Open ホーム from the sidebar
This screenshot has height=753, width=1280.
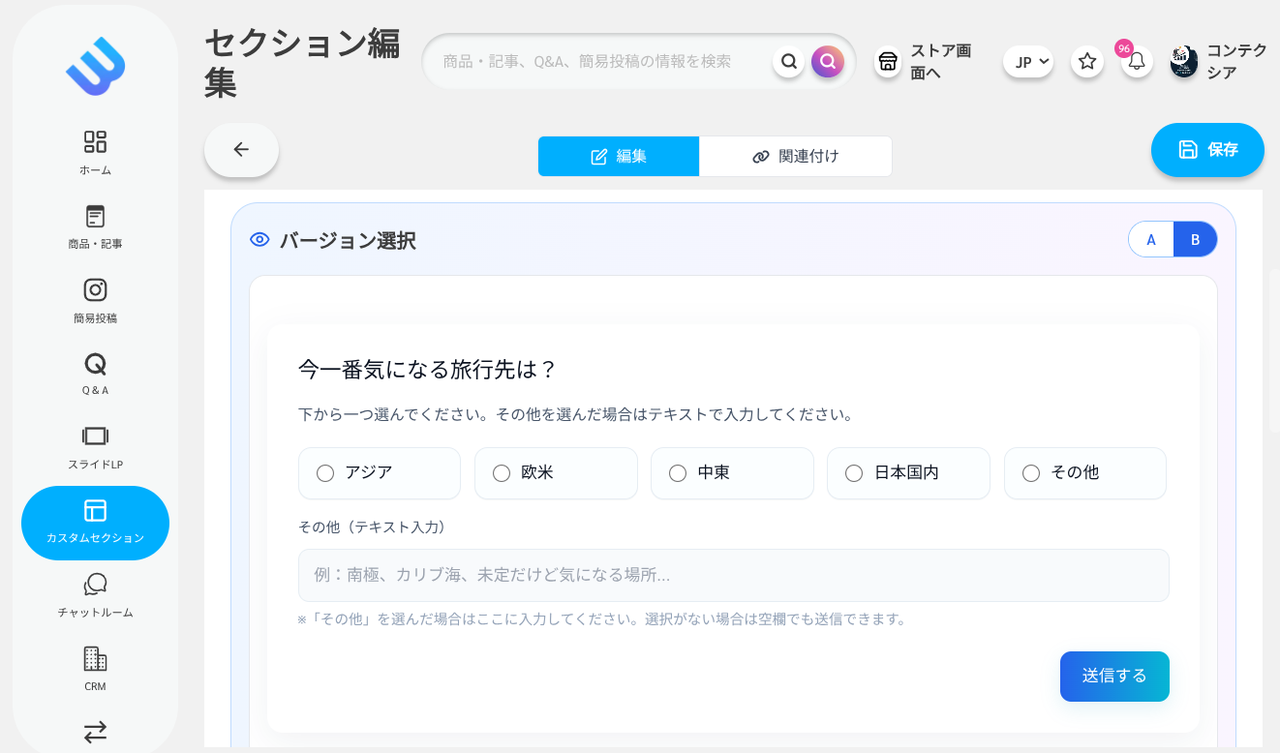(x=95, y=152)
